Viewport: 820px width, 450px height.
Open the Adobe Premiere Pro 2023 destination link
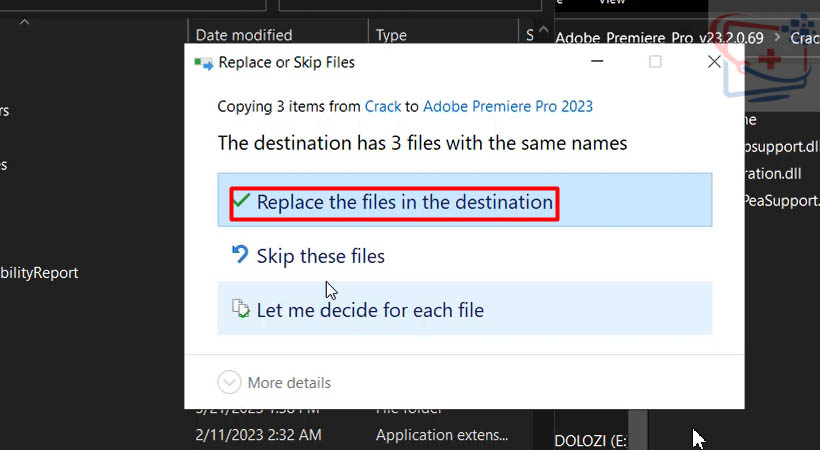508,106
